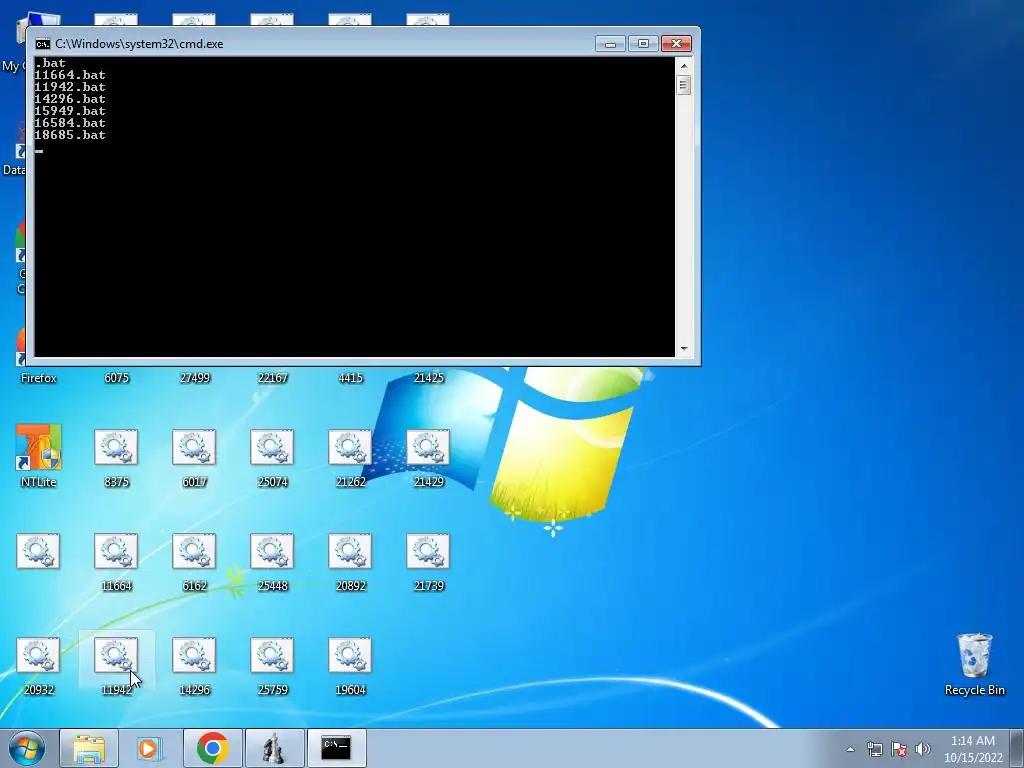This screenshot has width=1024, height=768.
Task: Select the NTLite desktop shortcut
Action: tap(39, 447)
